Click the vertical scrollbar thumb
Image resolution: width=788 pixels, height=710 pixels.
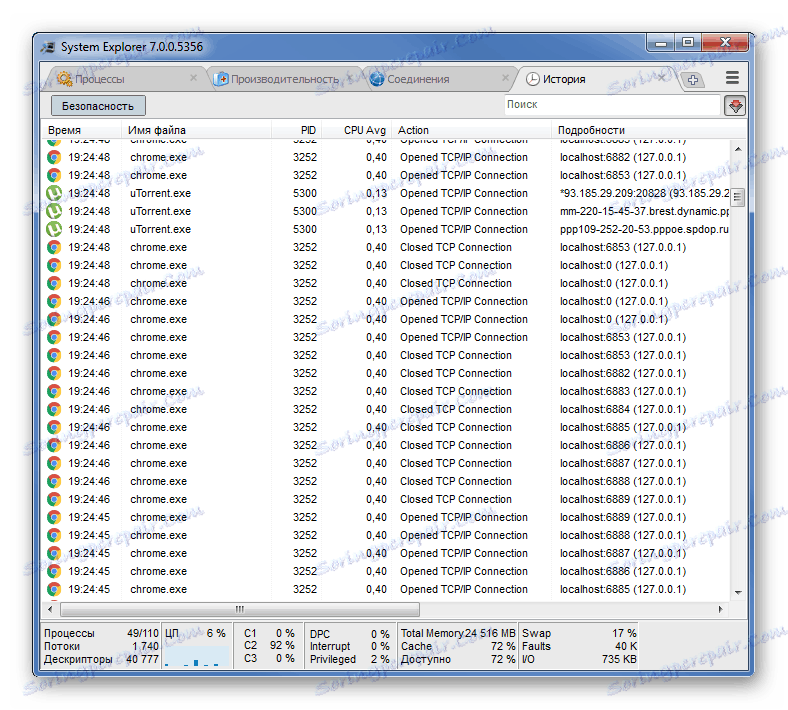(x=738, y=196)
